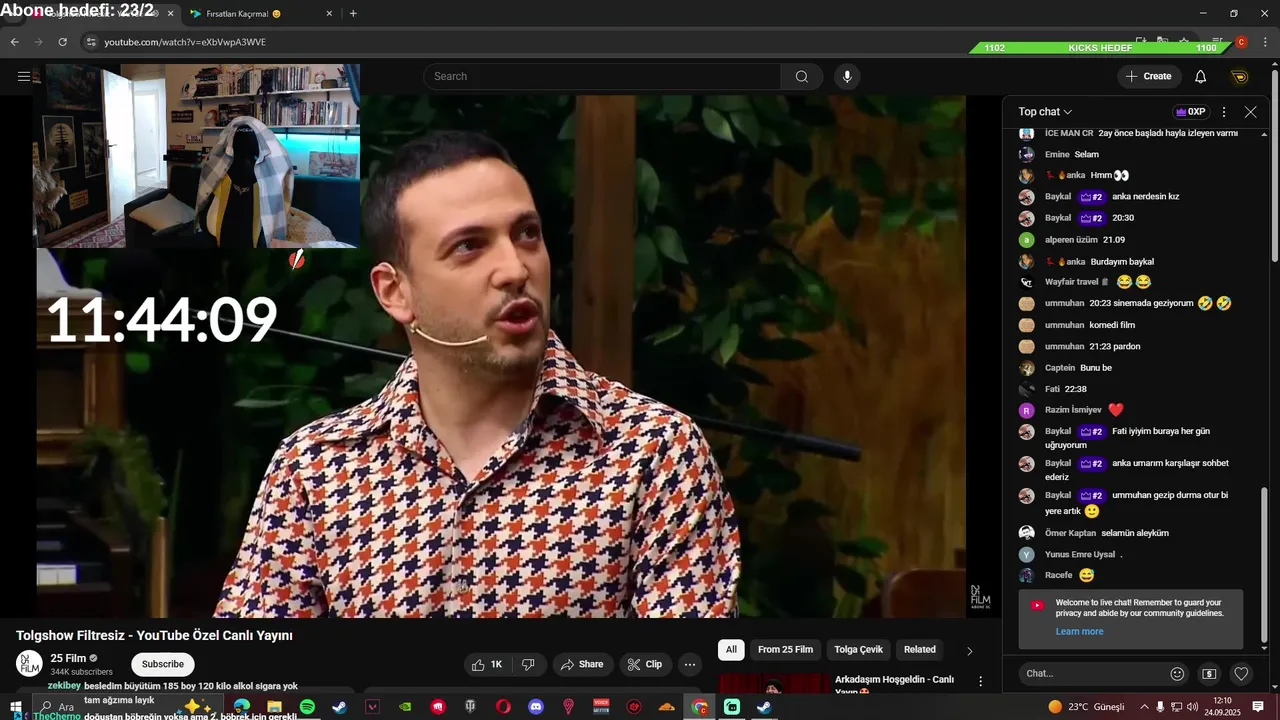Open Windows Start menu
This screenshot has width=1280, height=720.
[15, 707]
